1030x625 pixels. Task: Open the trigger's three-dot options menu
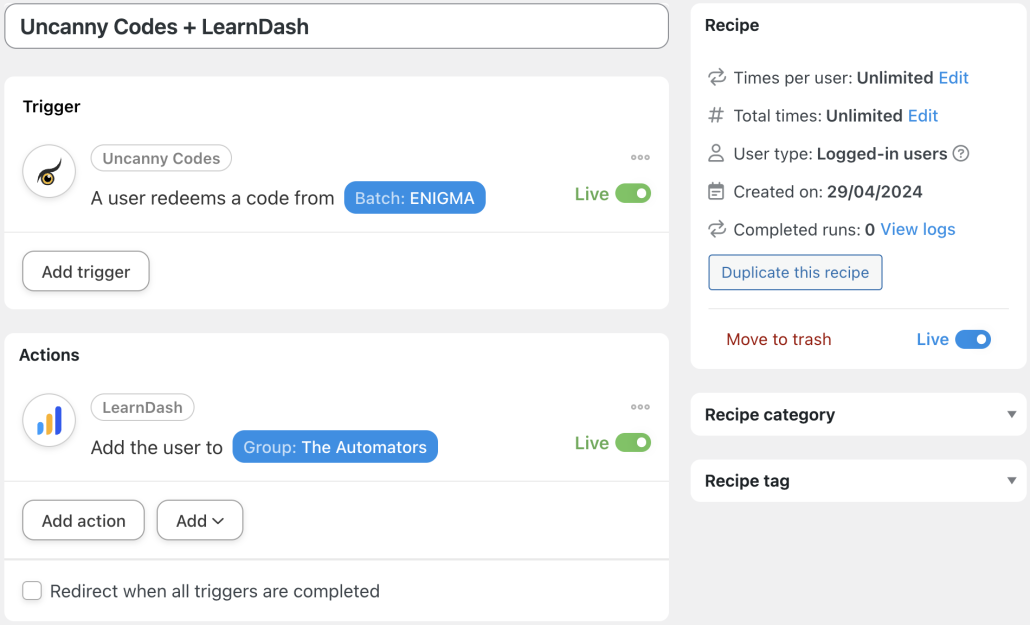(639, 157)
